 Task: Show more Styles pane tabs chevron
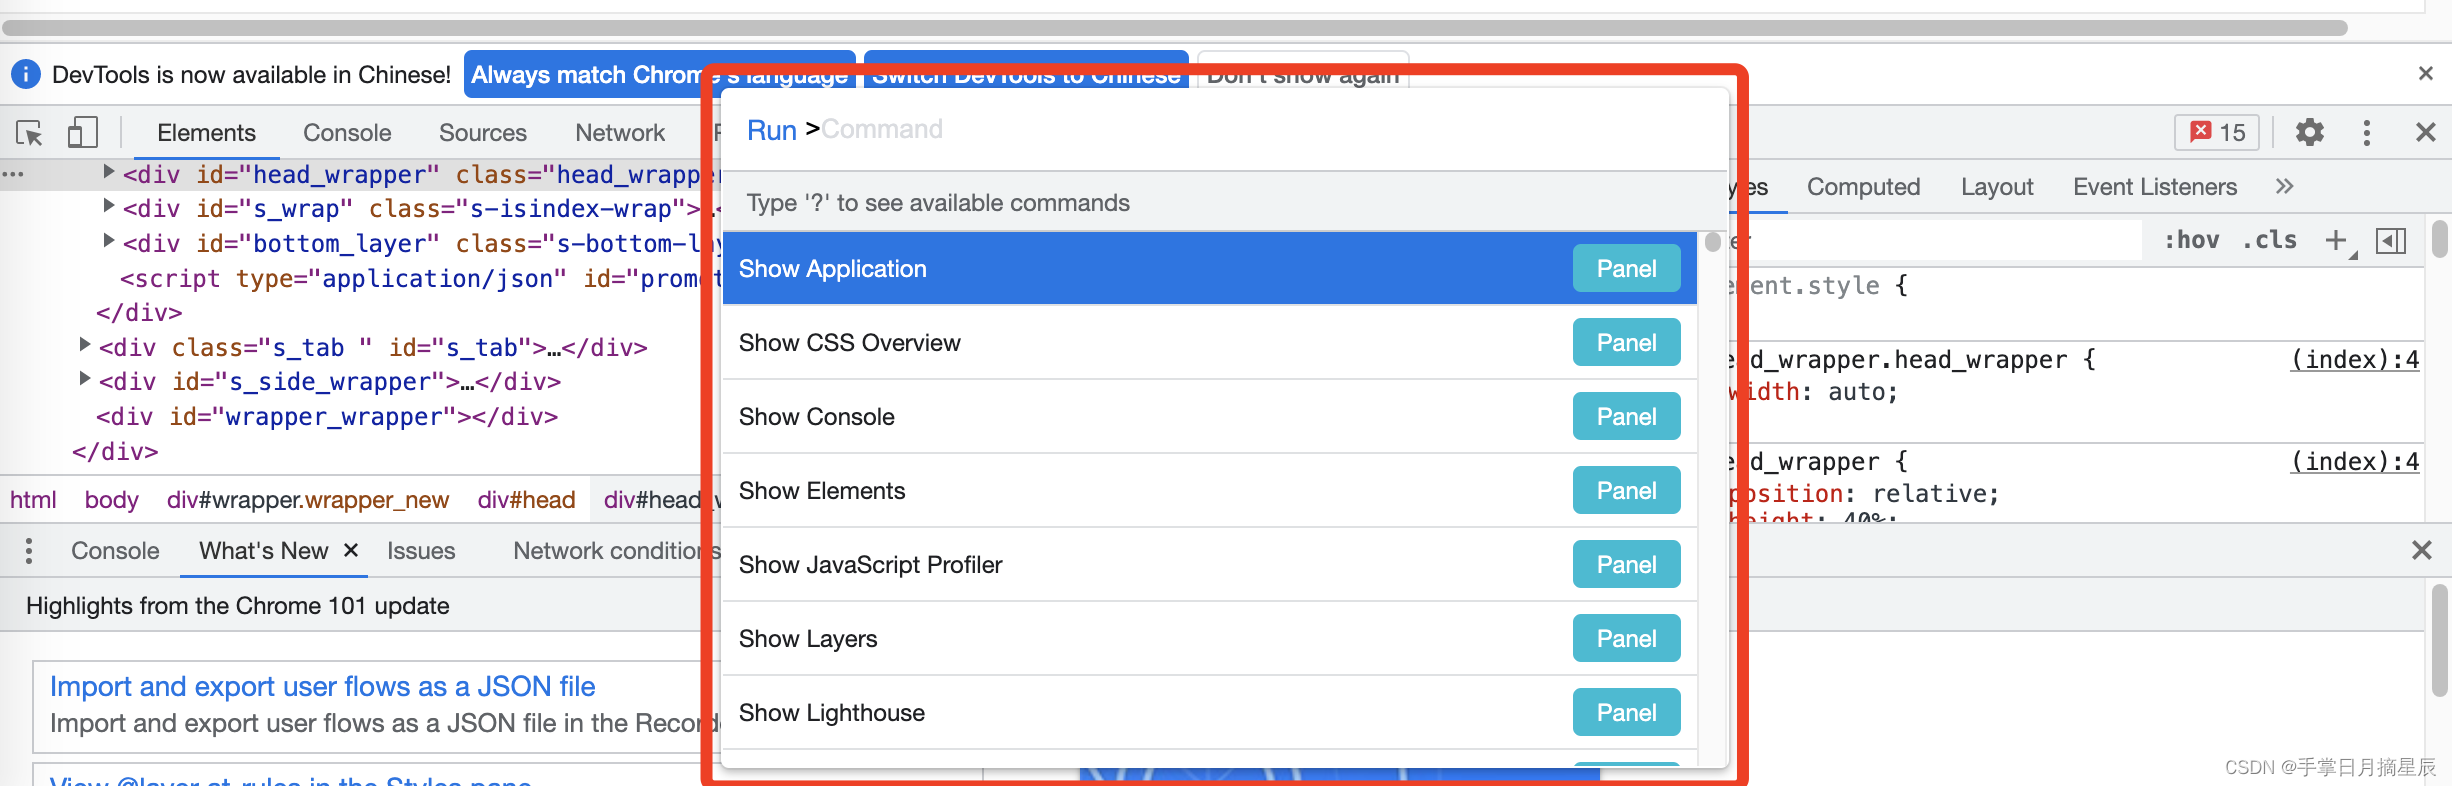[2284, 186]
